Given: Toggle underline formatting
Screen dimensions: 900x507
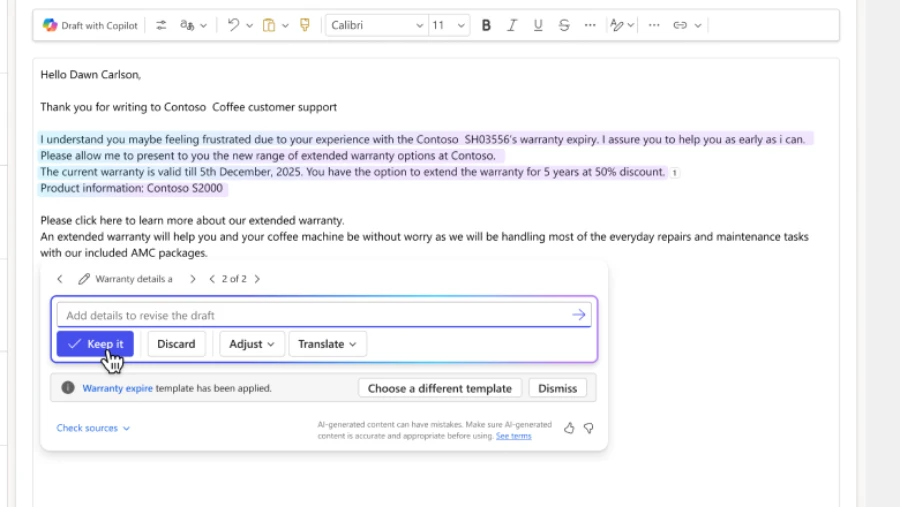Looking at the screenshot, I should pyautogui.click(x=538, y=26).
